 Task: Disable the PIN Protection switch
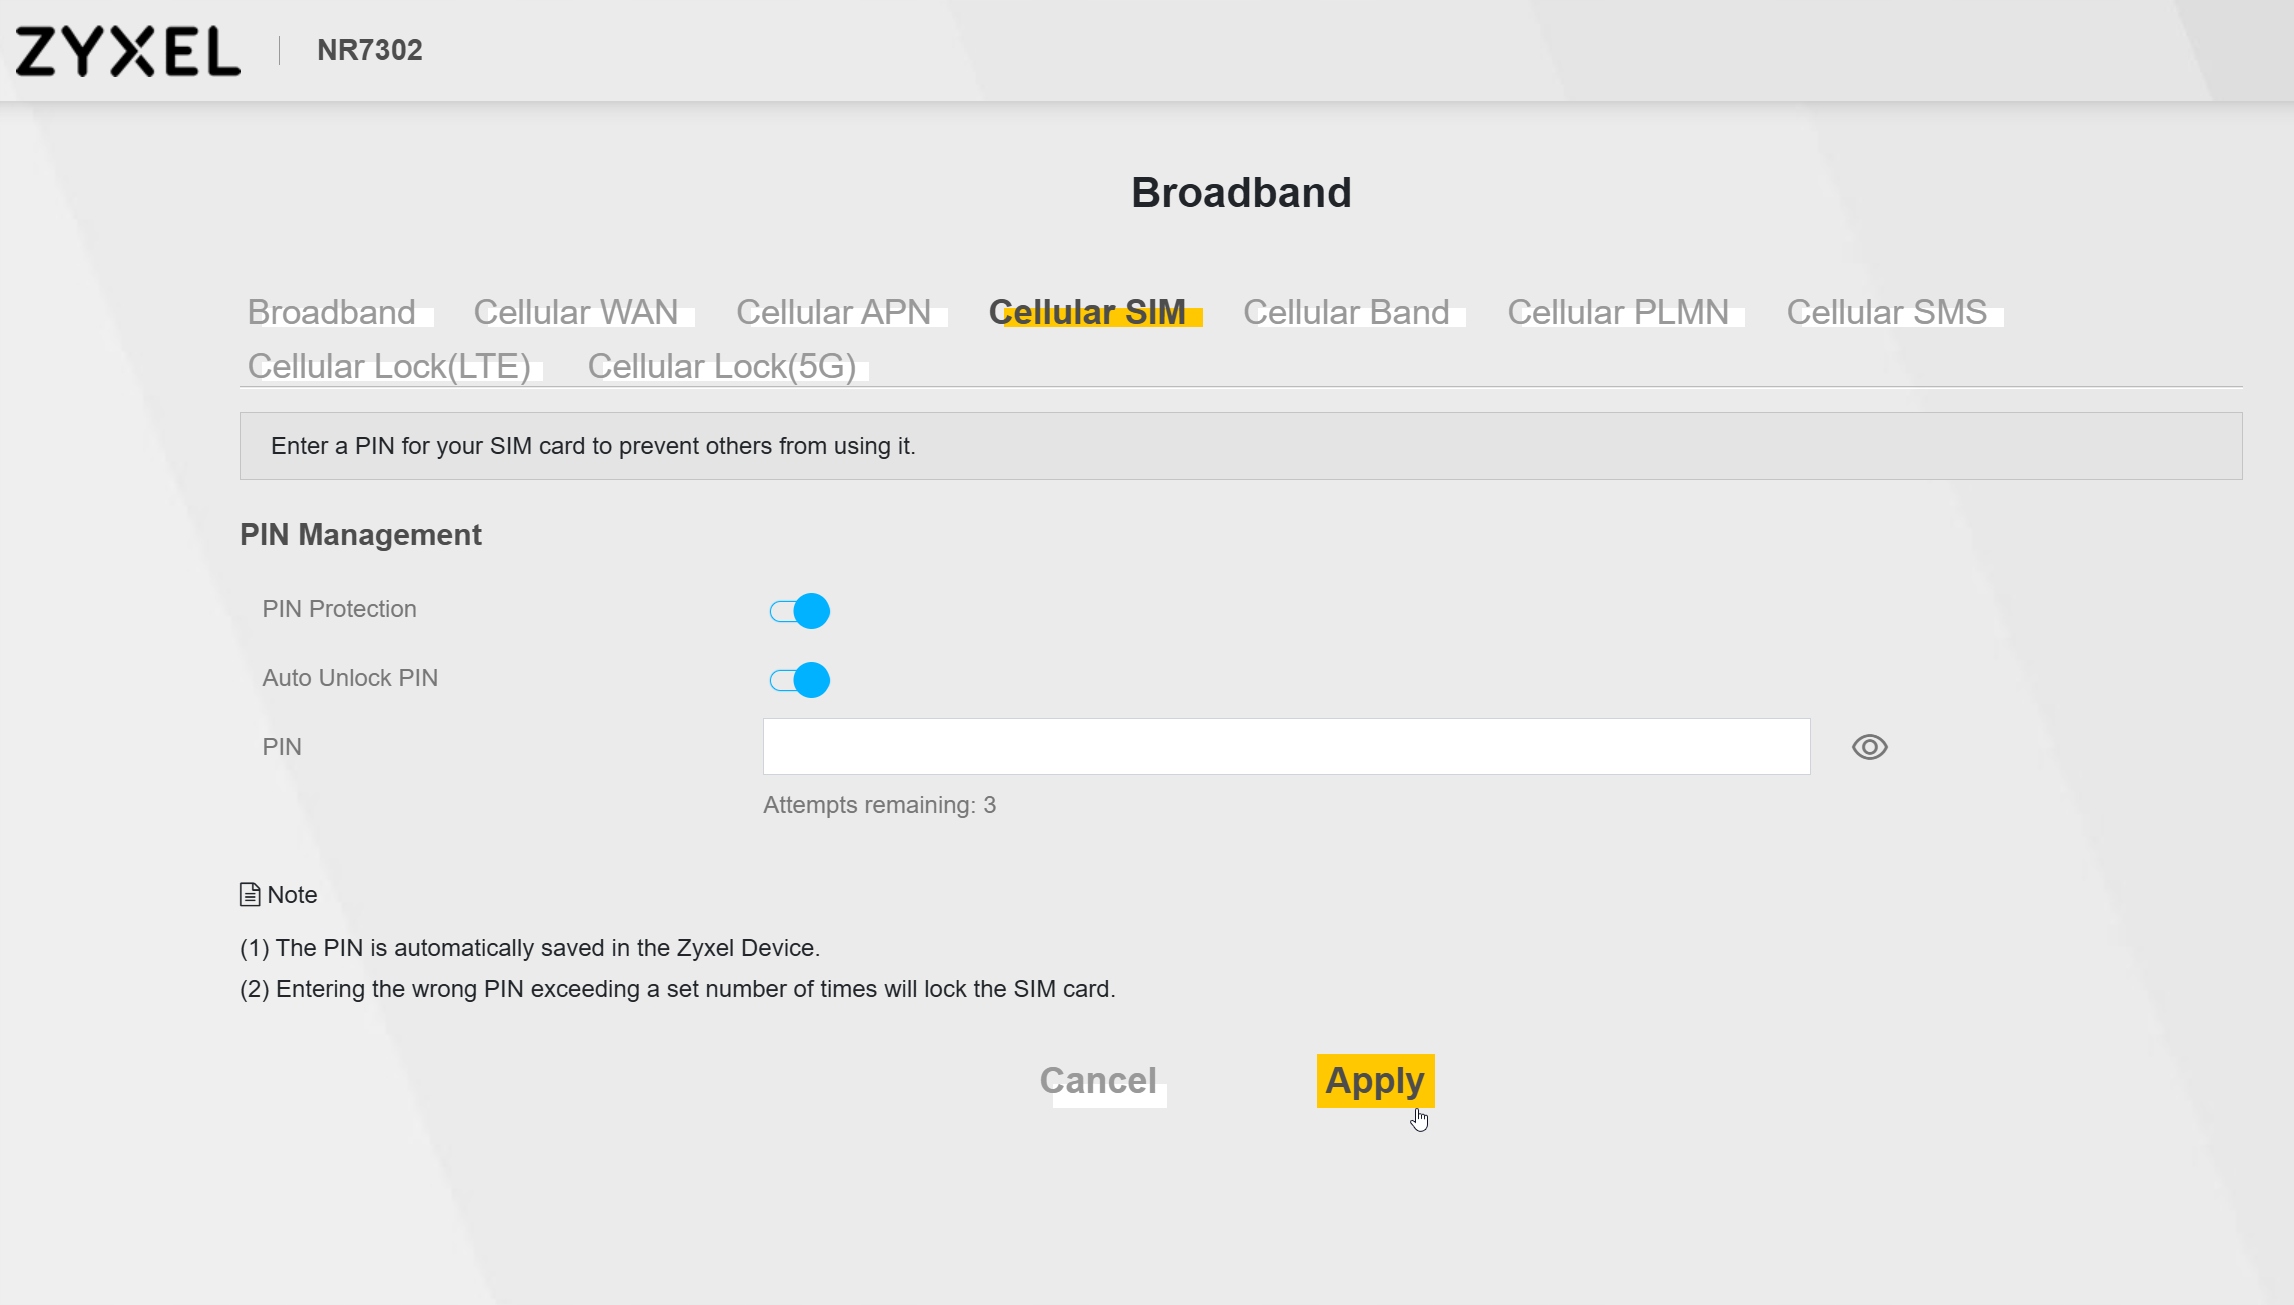click(x=799, y=610)
